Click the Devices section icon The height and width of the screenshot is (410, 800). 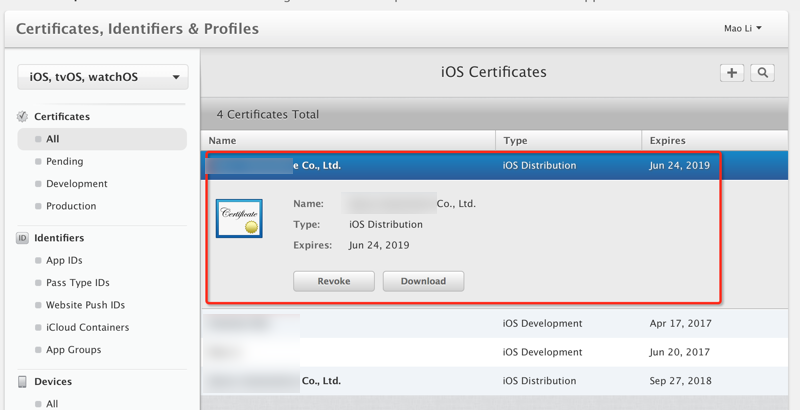click(x=22, y=382)
